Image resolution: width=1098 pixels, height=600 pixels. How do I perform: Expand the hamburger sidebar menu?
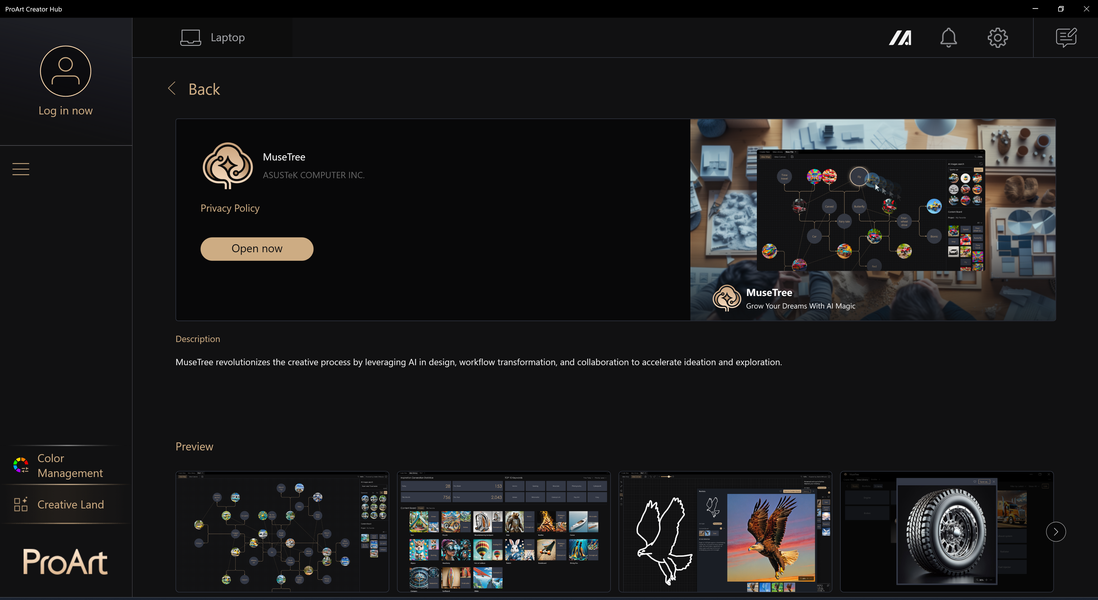pyautogui.click(x=20, y=169)
